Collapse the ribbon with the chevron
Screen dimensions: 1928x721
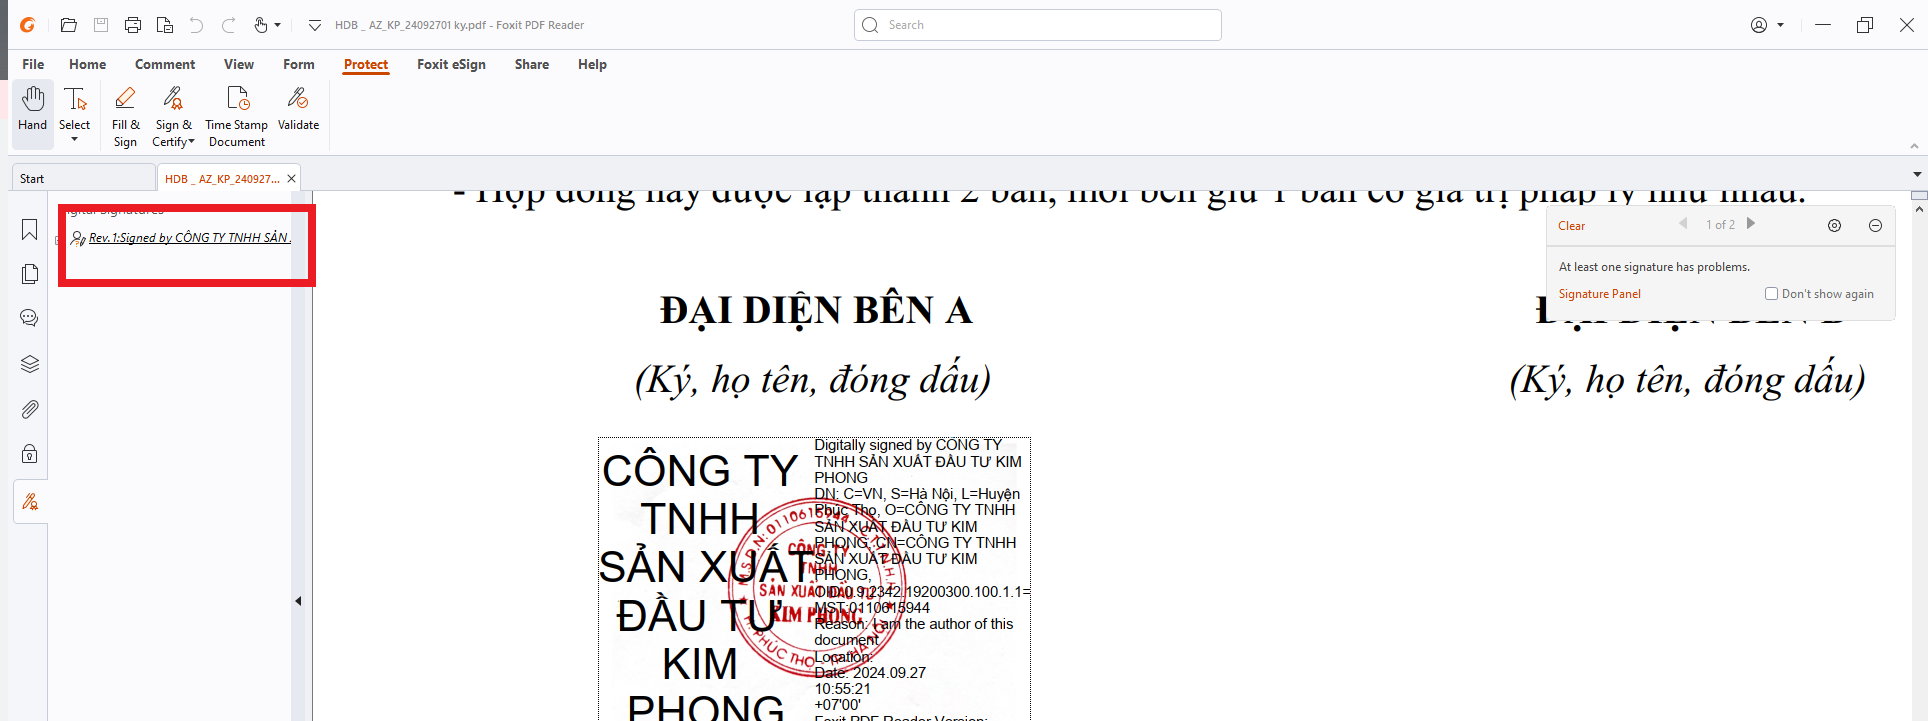(x=1914, y=146)
